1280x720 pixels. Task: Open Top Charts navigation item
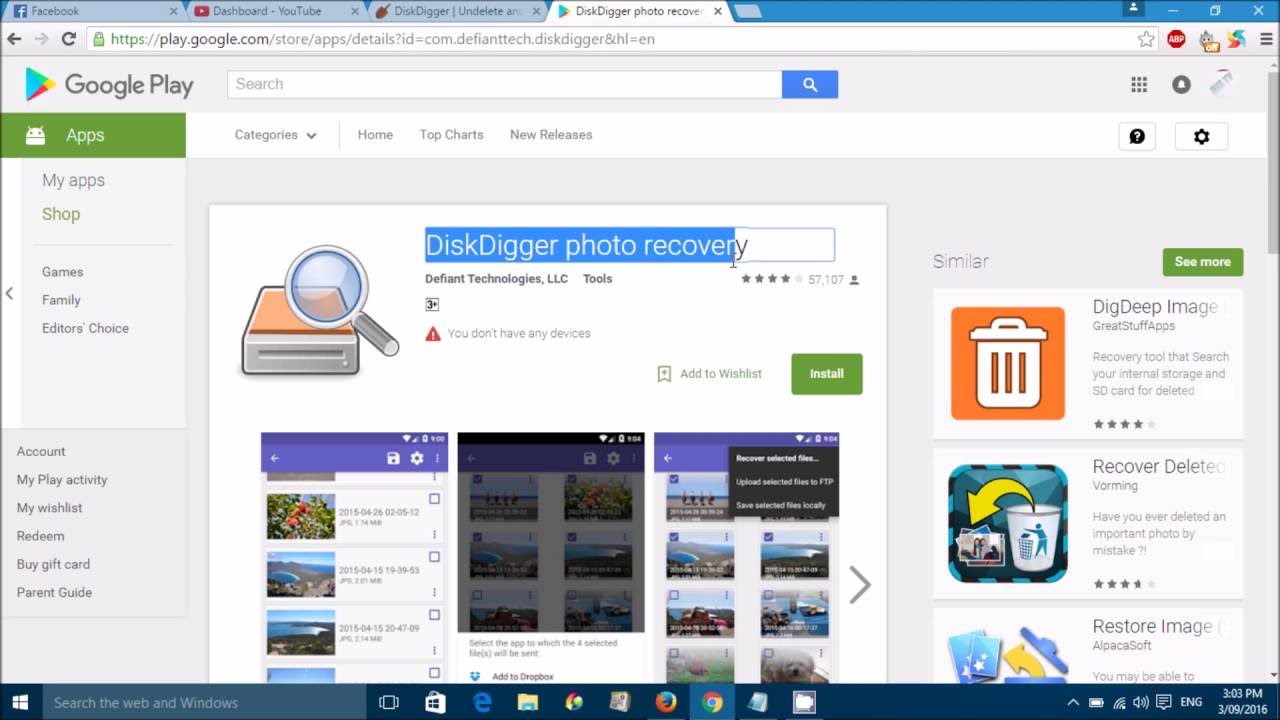[451, 135]
